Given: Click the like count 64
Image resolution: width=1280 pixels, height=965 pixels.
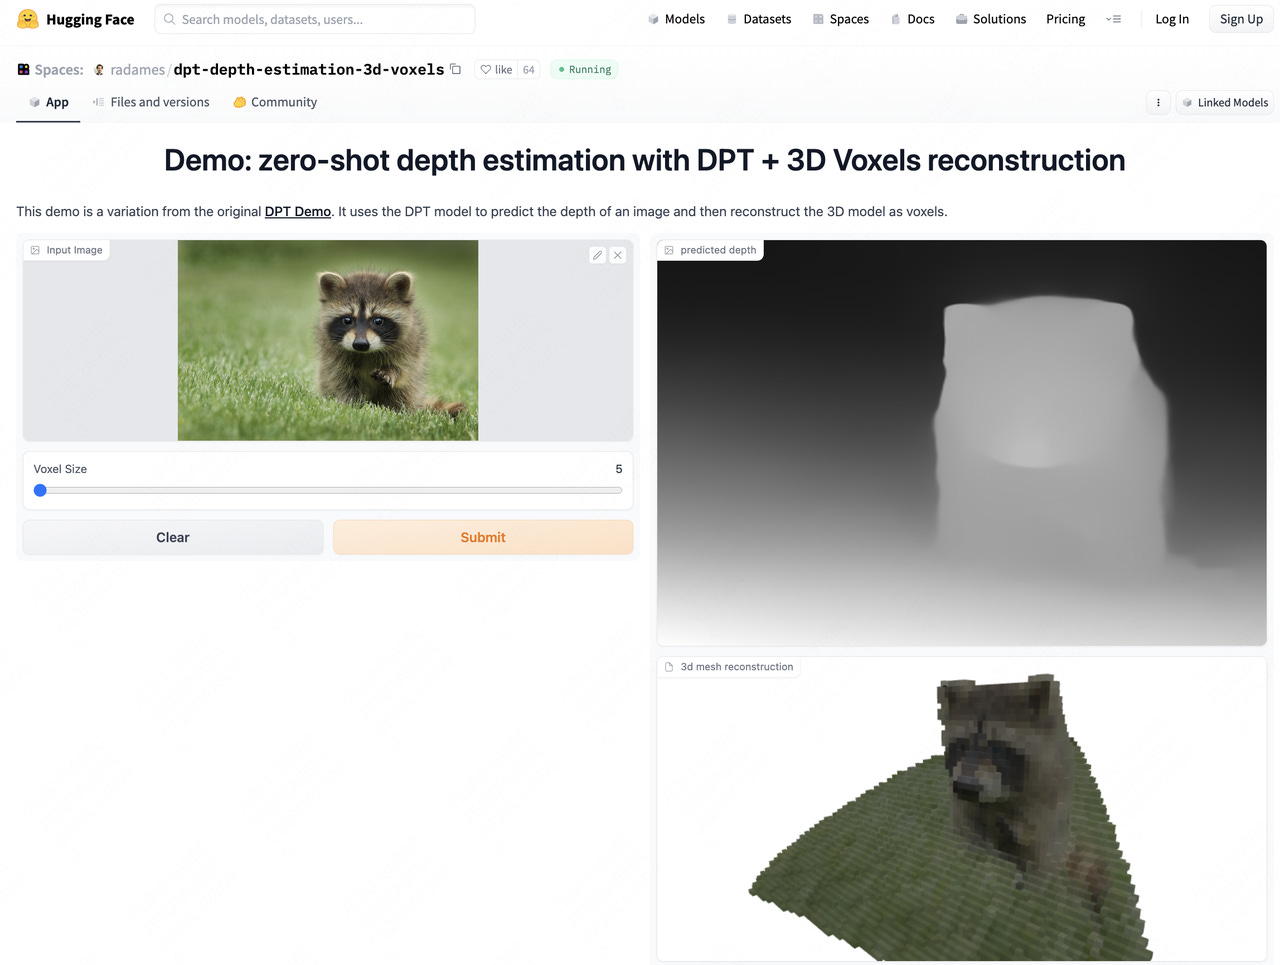Looking at the screenshot, I should tap(529, 69).
